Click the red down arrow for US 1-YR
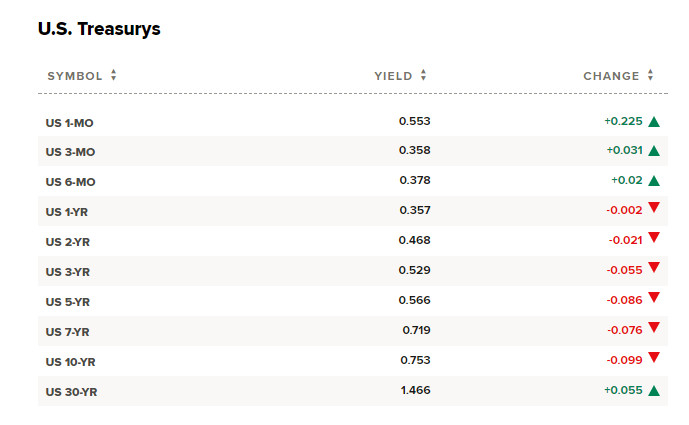Image resolution: width=689 pixels, height=425 pixels. (654, 208)
